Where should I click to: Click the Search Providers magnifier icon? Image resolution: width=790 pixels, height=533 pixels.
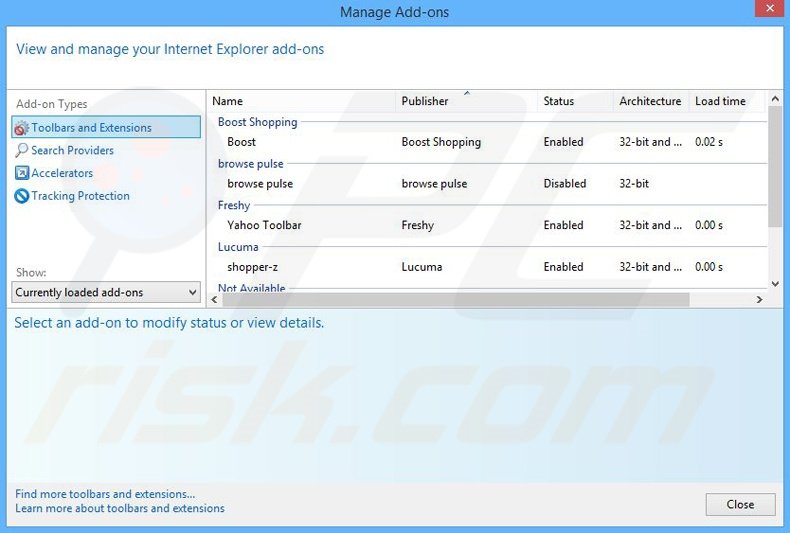pyautogui.click(x=21, y=150)
